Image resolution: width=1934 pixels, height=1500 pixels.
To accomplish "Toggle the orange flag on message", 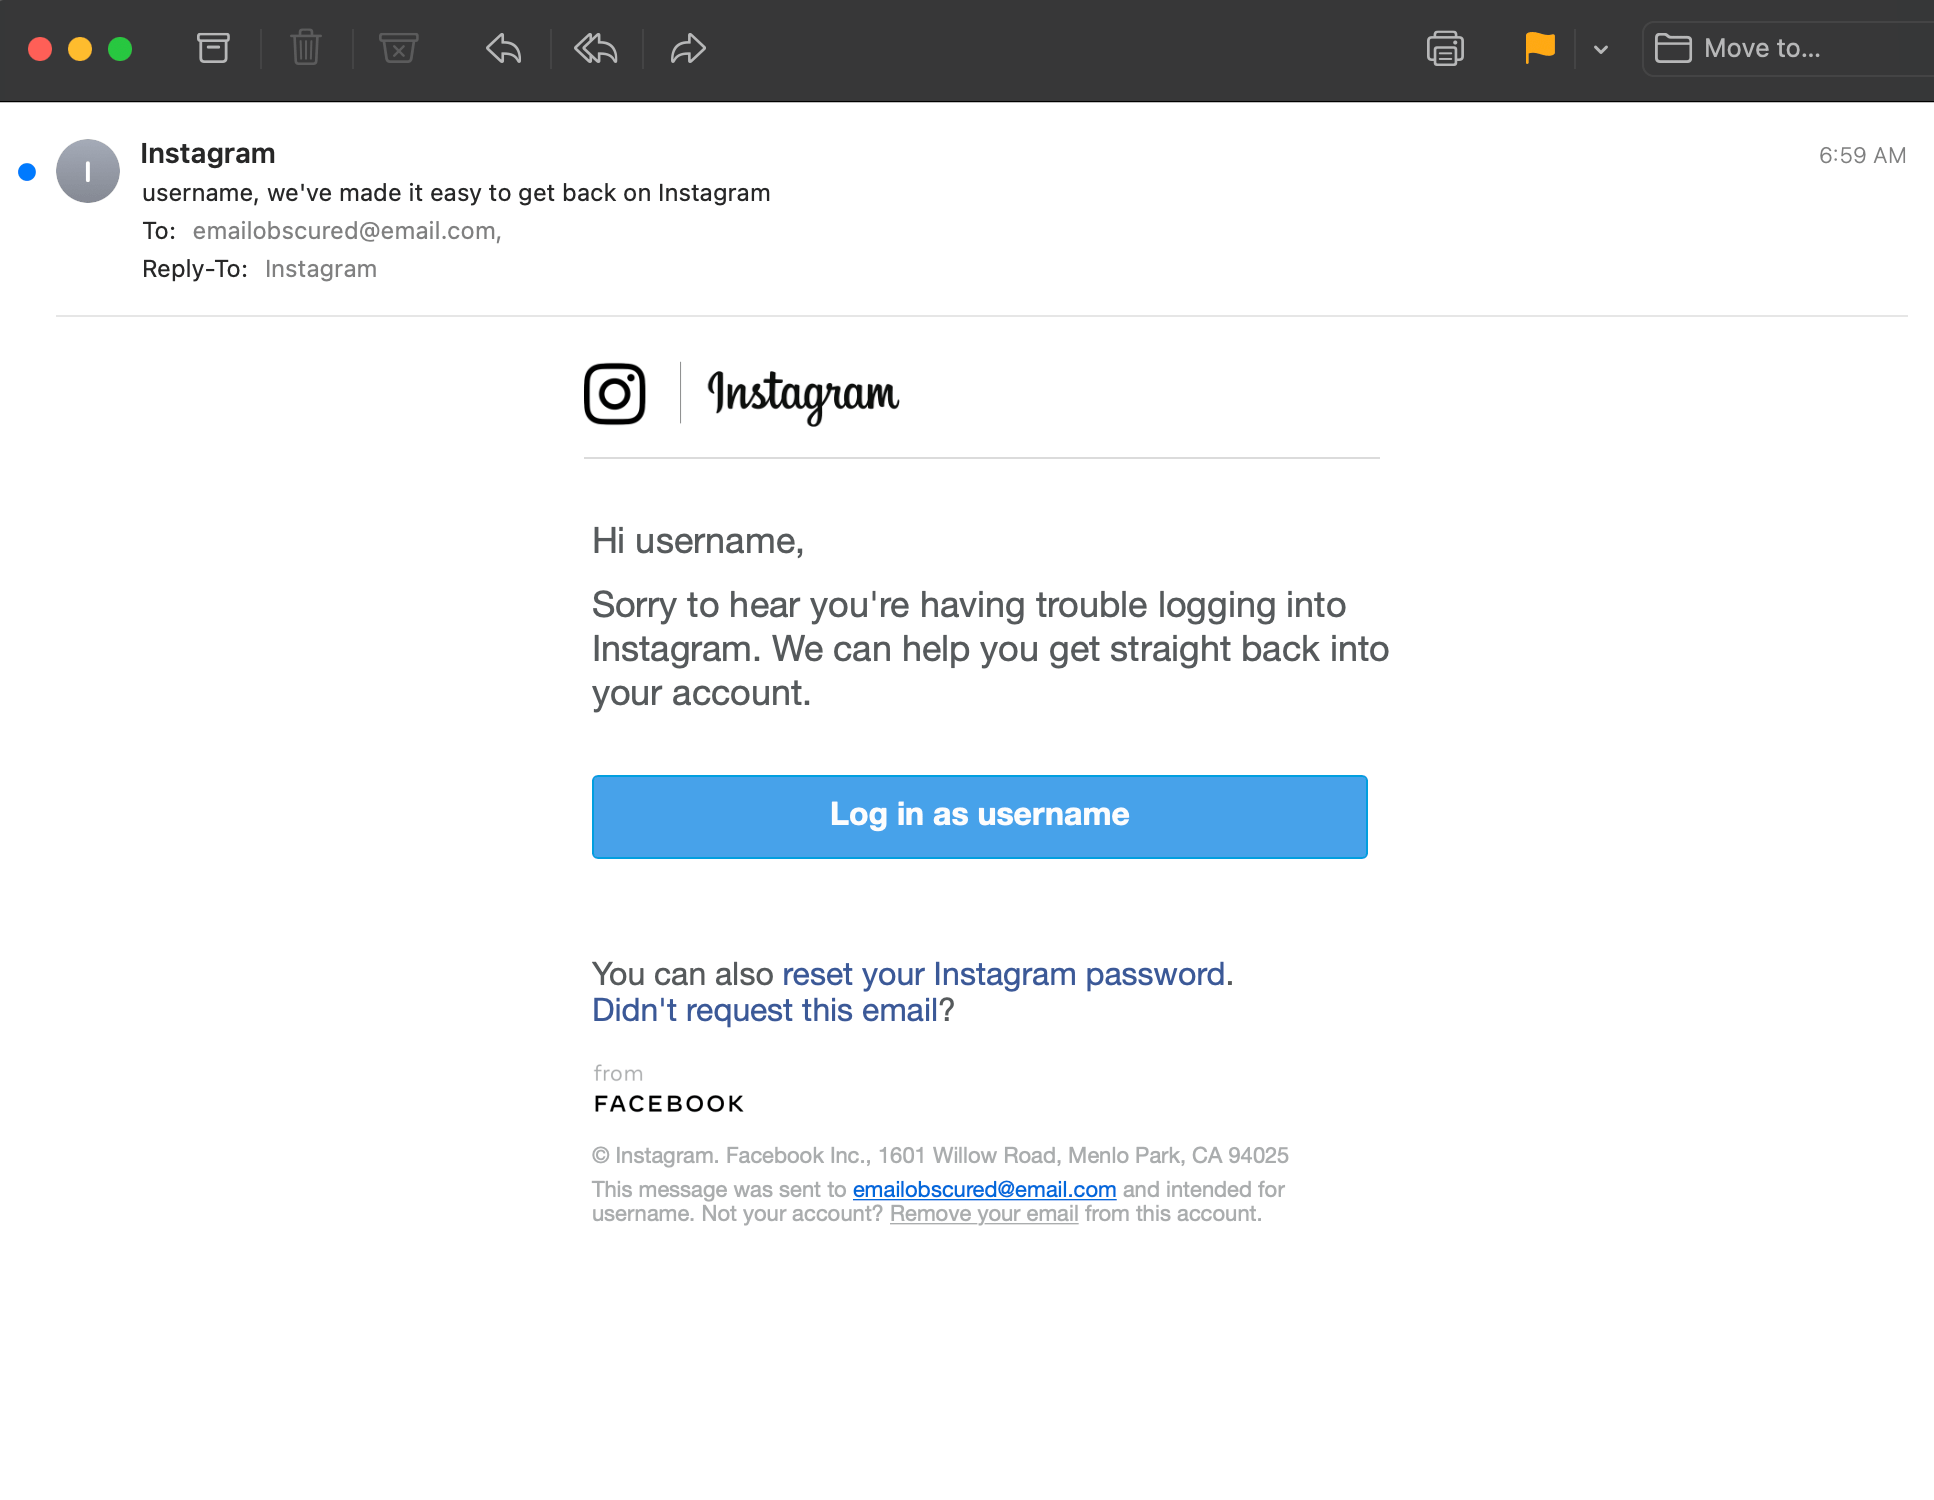I will coord(1539,48).
